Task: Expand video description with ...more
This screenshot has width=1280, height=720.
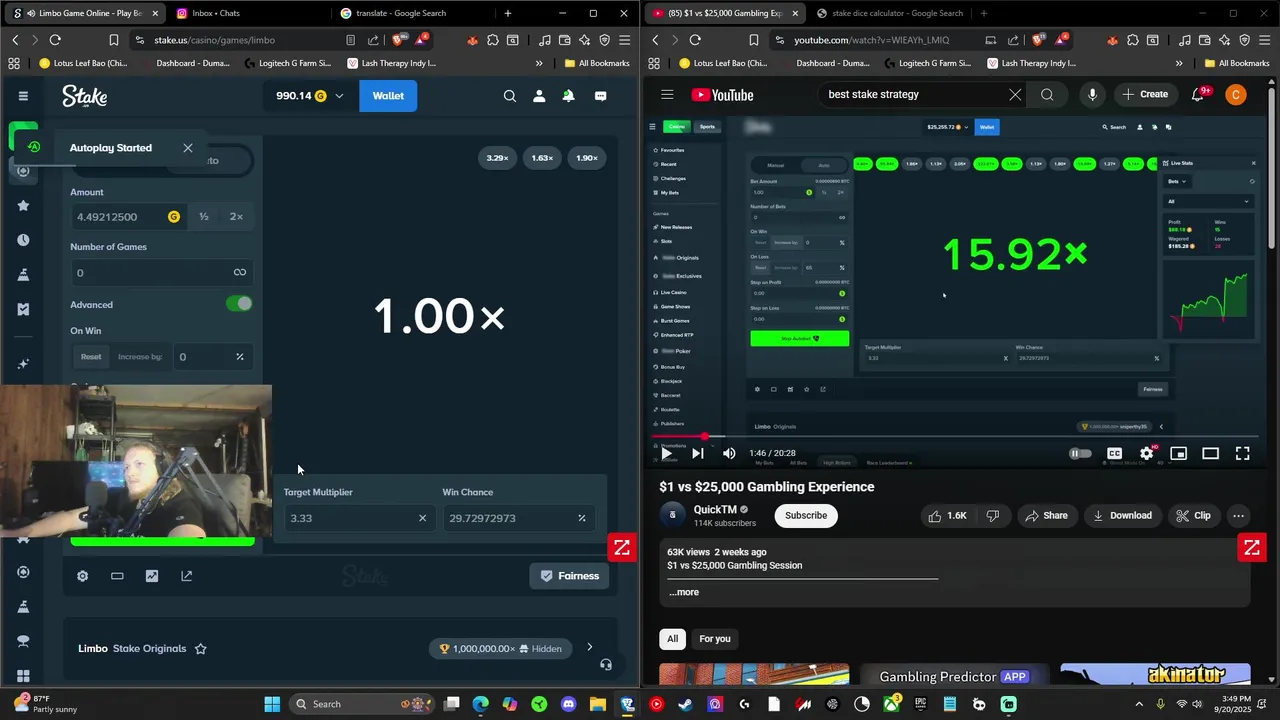Action: pyautogui.click(x=684, y=592)
